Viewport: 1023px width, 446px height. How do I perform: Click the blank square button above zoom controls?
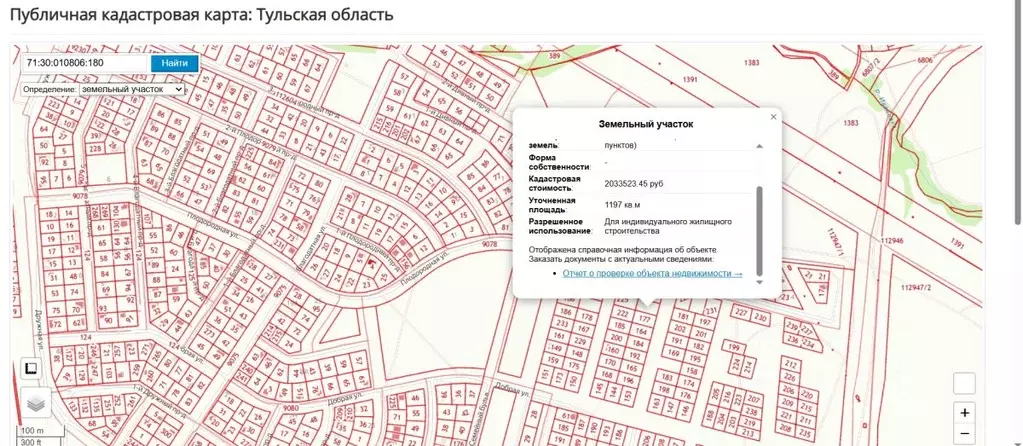964,383
